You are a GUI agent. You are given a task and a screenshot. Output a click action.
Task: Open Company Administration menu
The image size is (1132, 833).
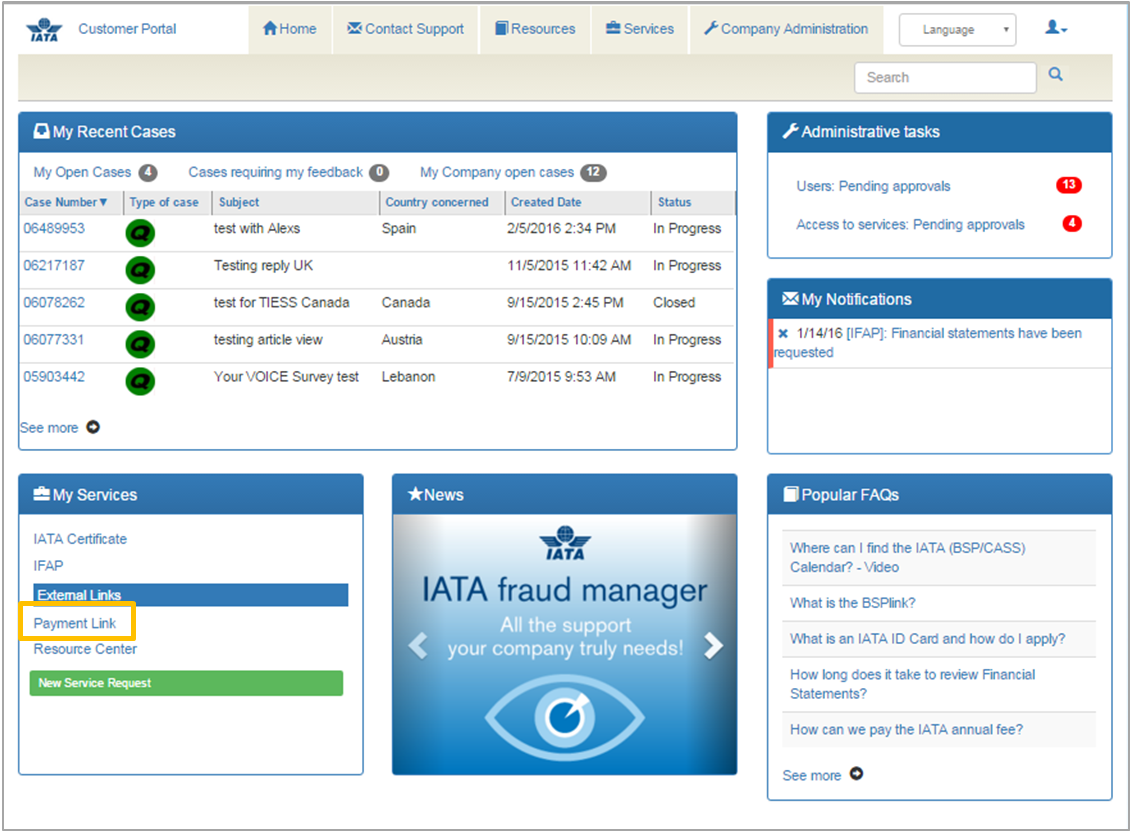pos(786,29)
